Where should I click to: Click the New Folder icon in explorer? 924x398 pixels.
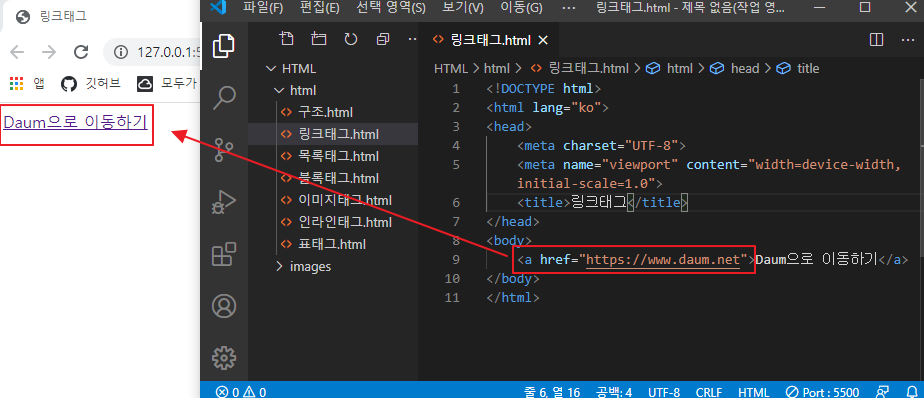(x=319, y=40)
